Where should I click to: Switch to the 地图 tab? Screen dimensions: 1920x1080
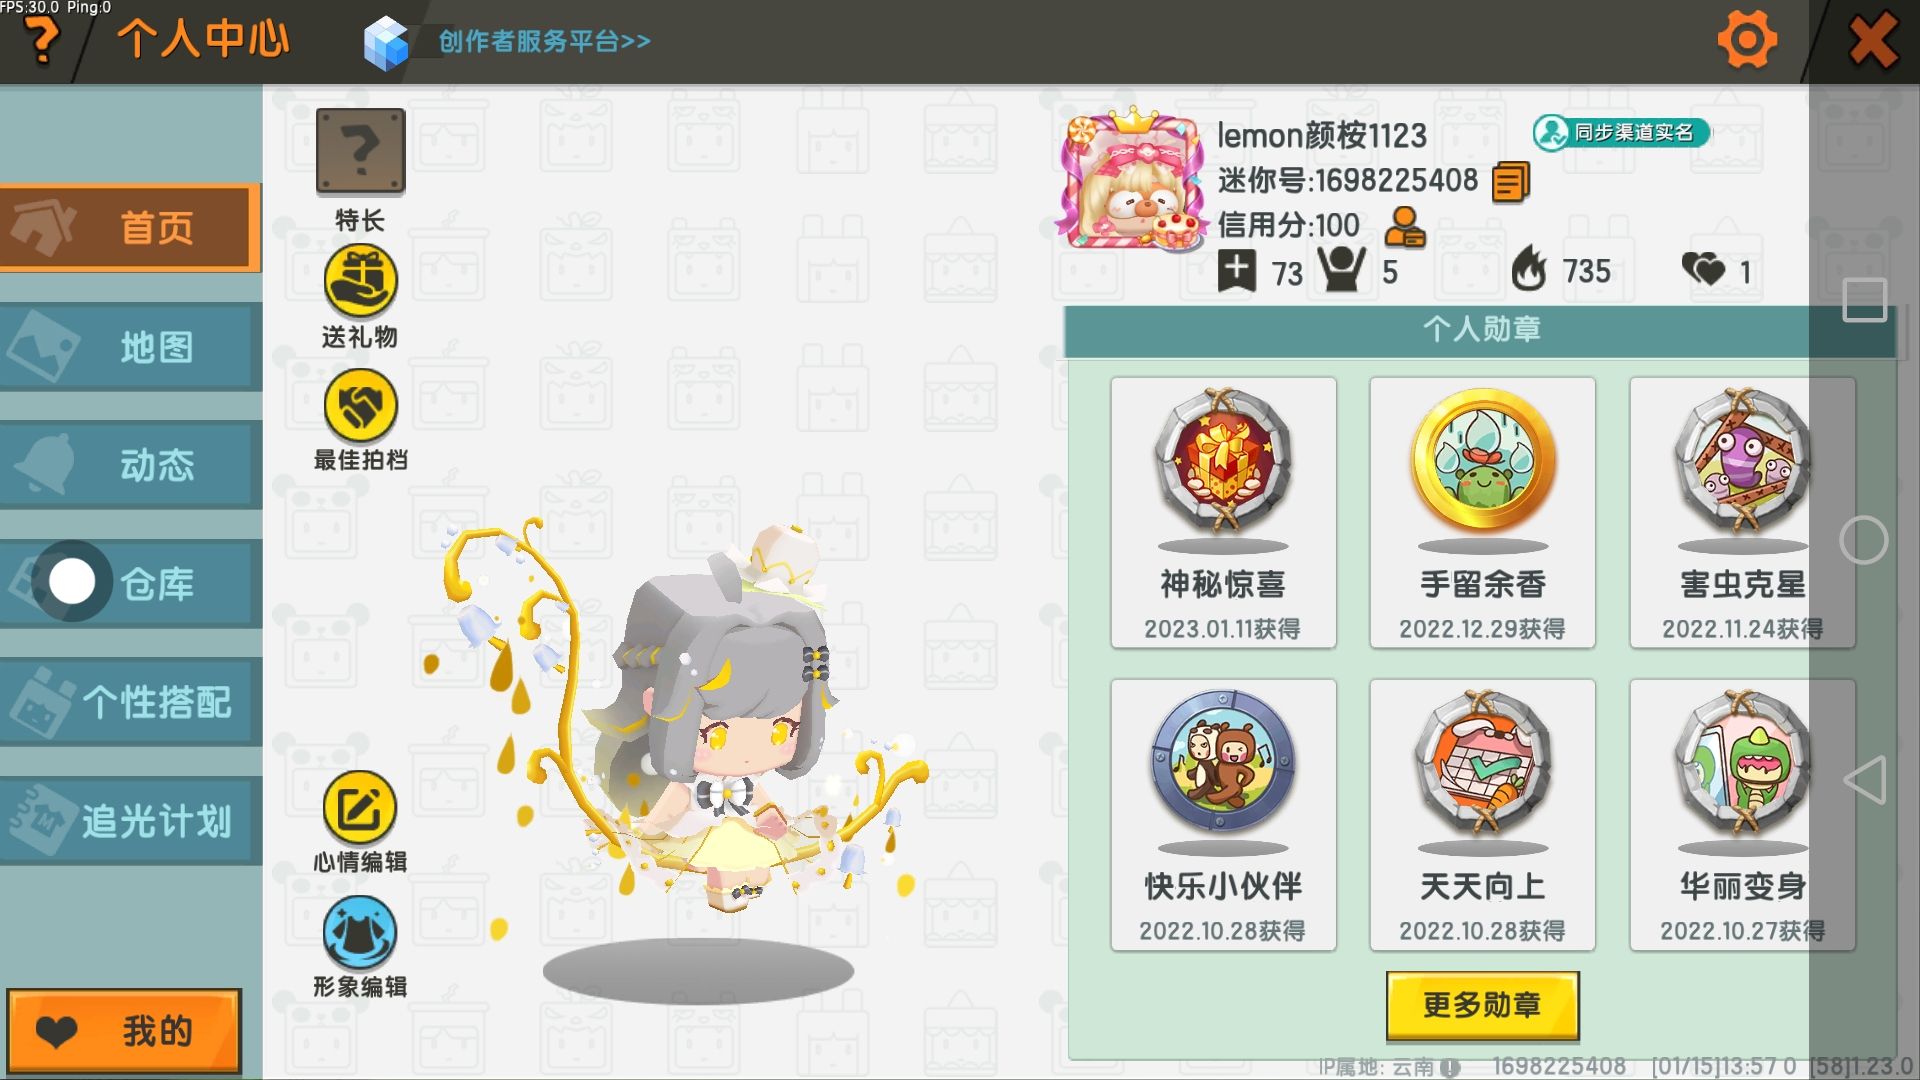[131, 347]
